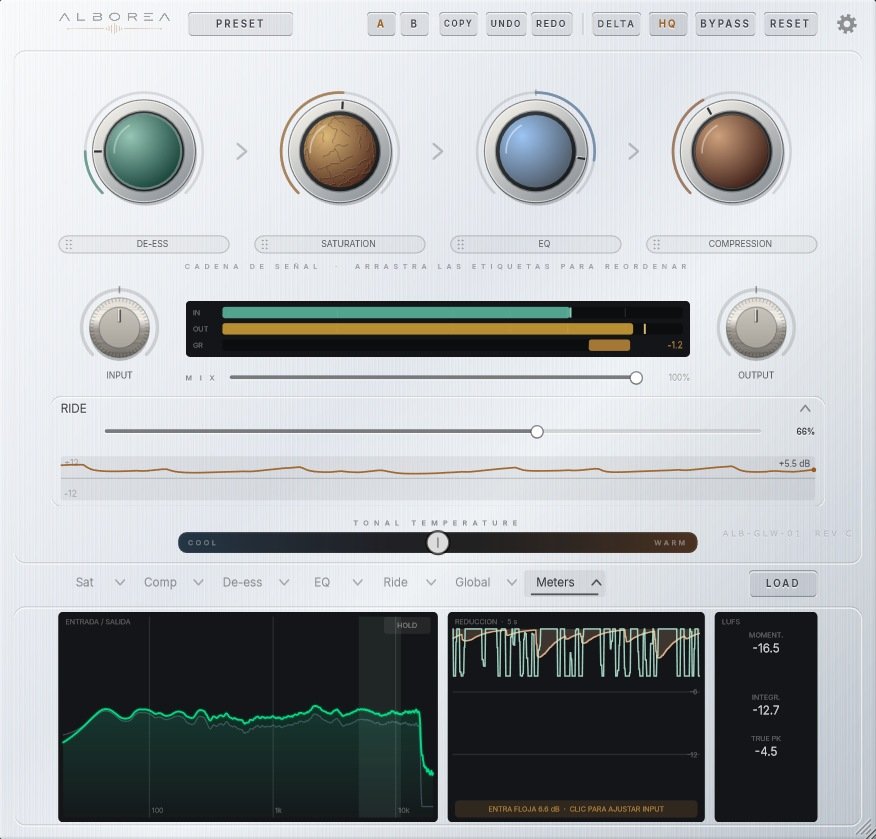Click the green De-ess orb knob
The width and height of the screenshot is (876, 839).
(144, 151)
